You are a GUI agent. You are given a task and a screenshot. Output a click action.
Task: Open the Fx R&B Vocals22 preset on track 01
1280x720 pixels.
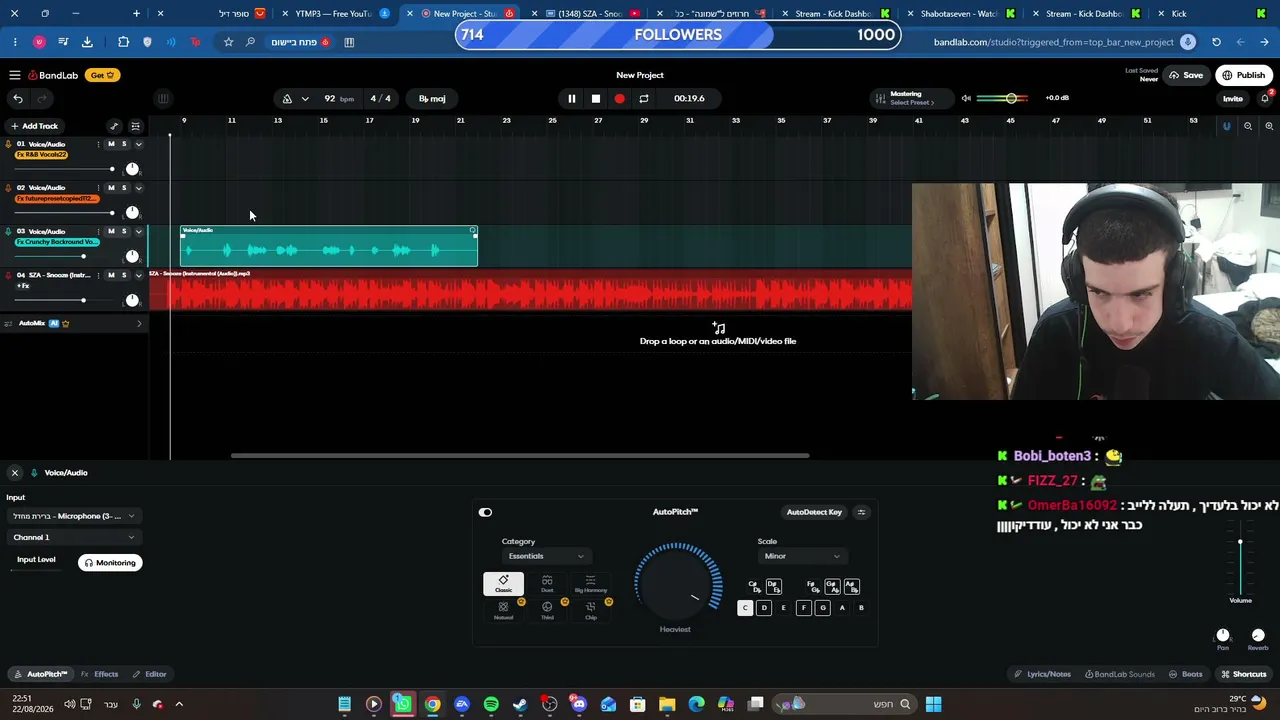click(x=41, y=155)
